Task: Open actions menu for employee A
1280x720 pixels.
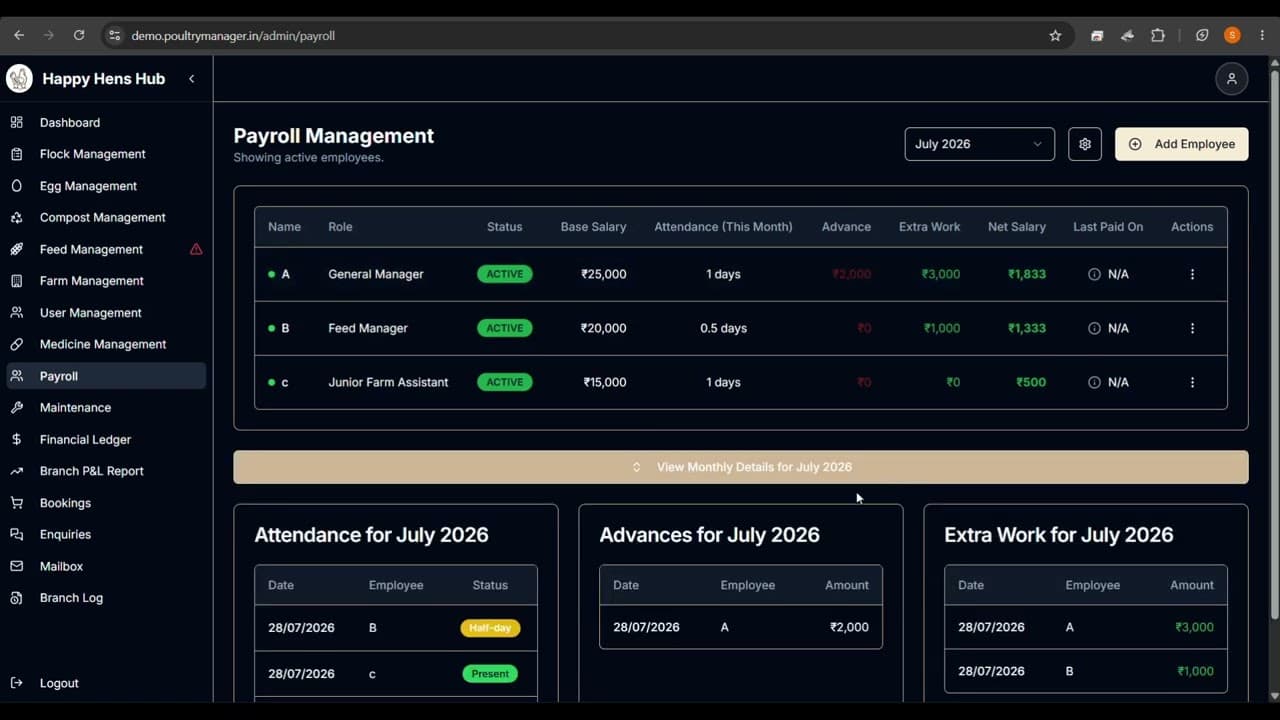Action: click(1192, 274)
